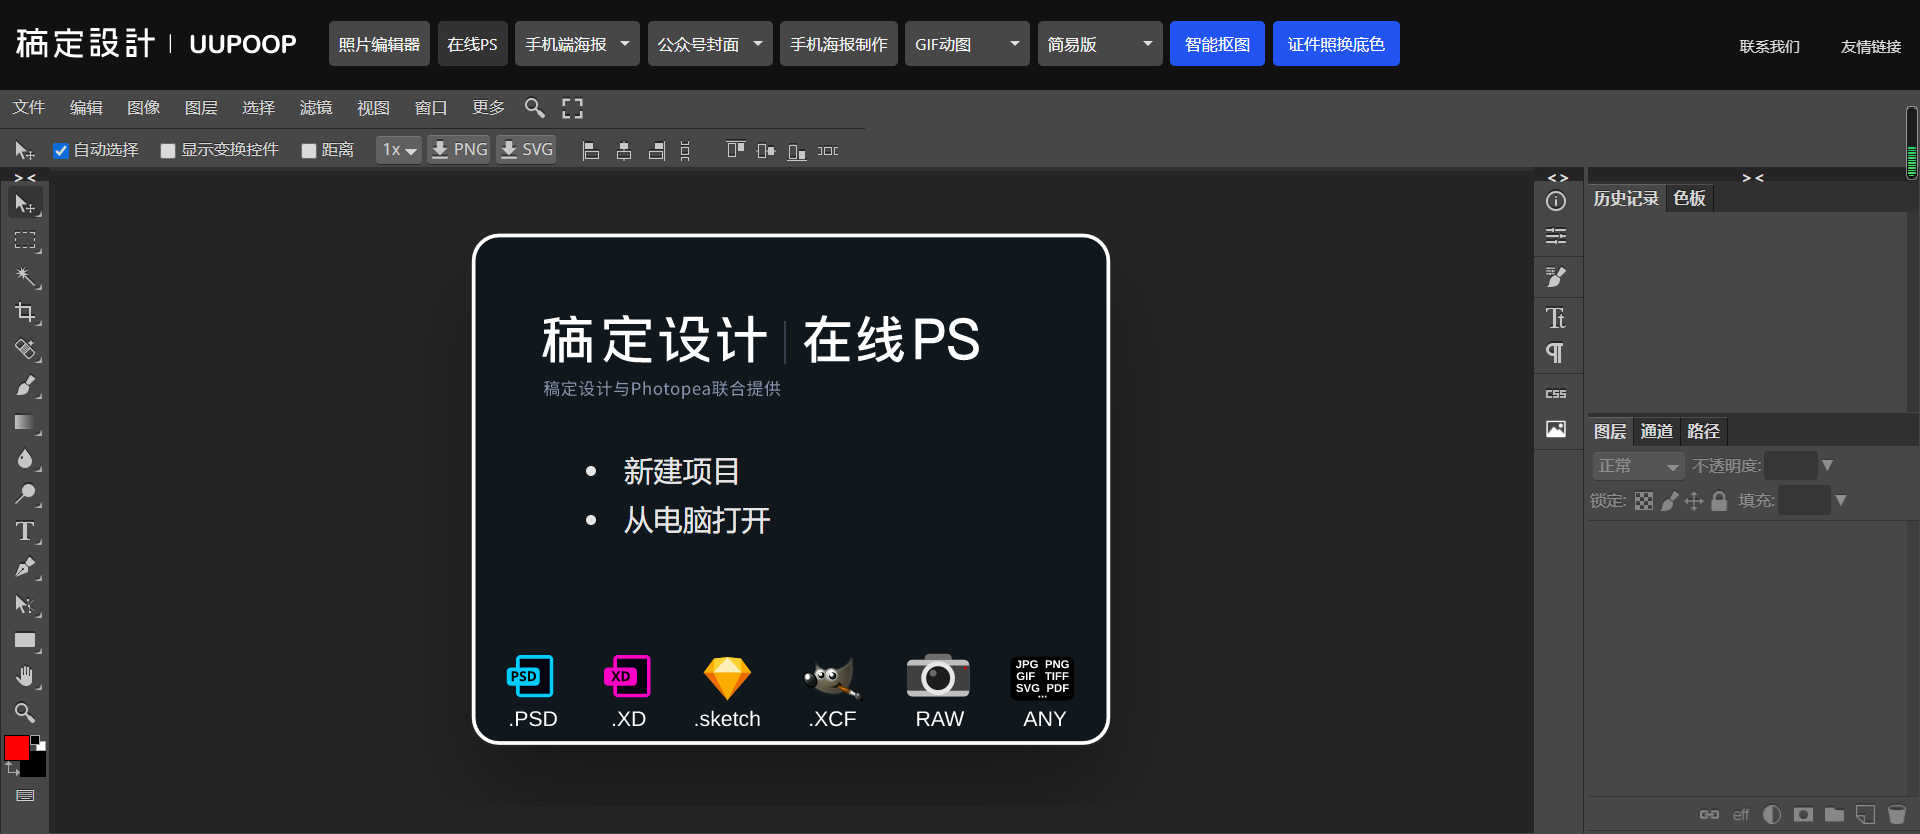Click the 从电脑打开 link
This screenshot has height=834, width=1920.
tap(697, 520)
